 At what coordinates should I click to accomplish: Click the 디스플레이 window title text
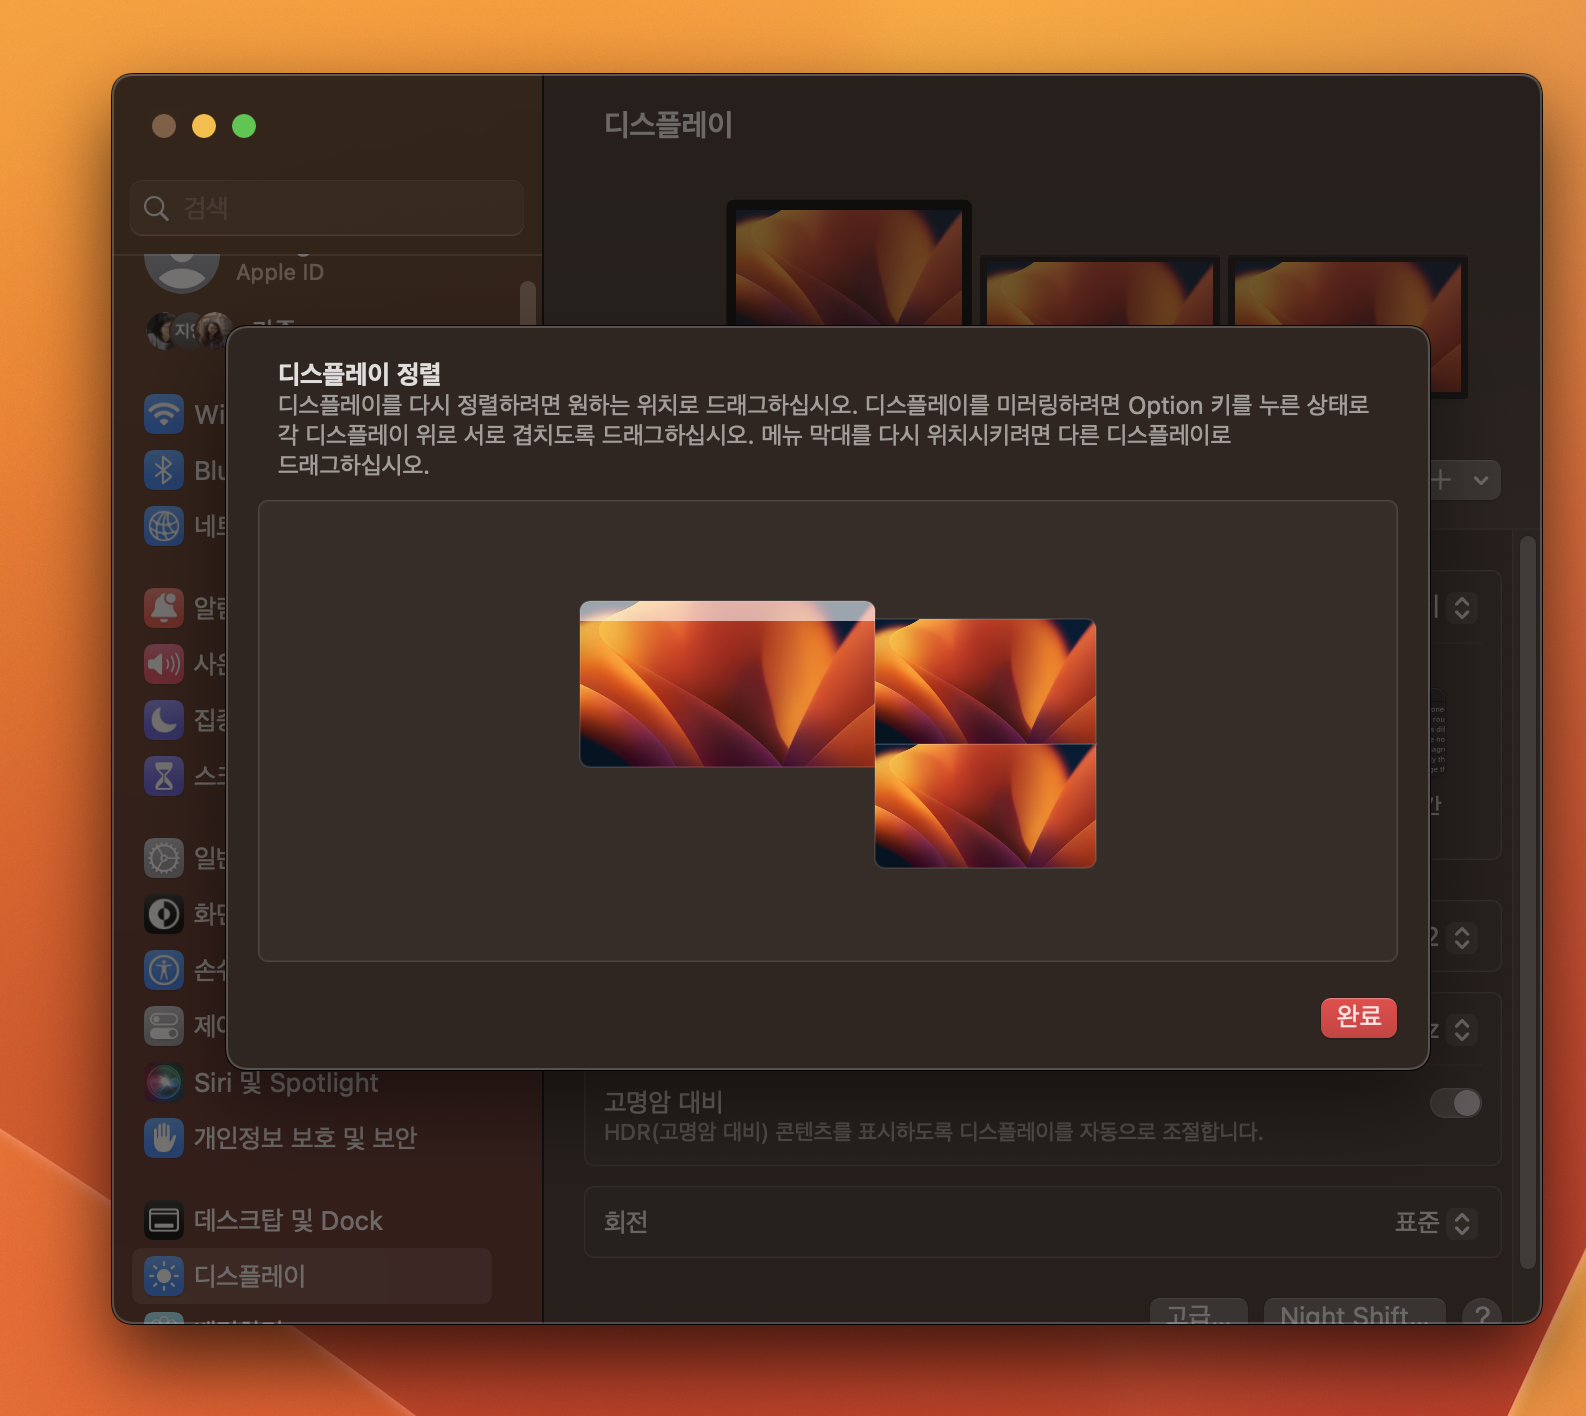[668, 125]
